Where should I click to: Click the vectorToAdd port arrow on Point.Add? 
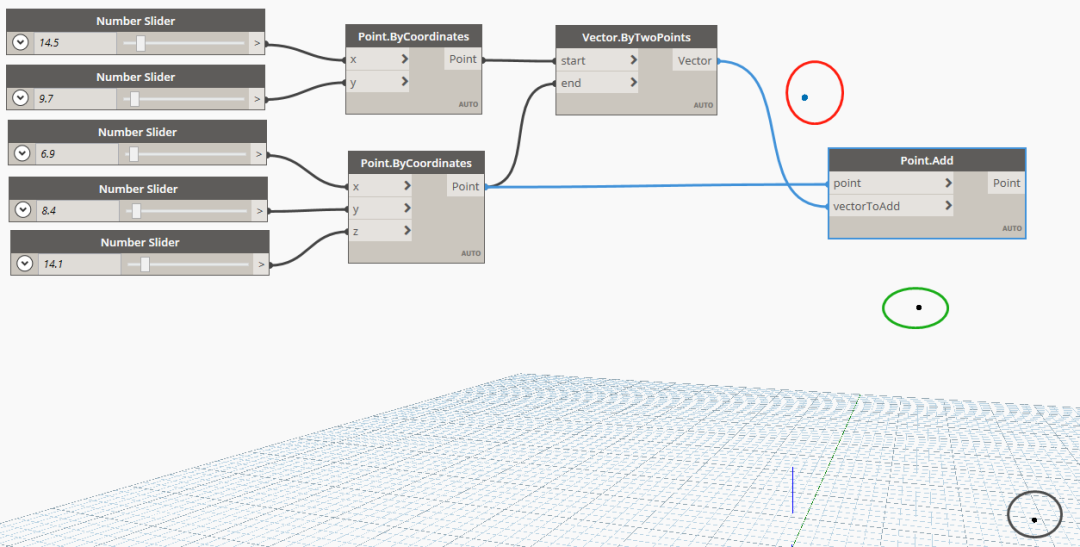(948, 205)
